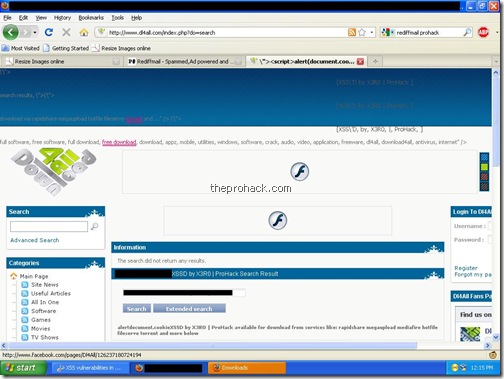Click the horizontal scrollbar left arrow
504x379 pixels.
tap(4, 345)
